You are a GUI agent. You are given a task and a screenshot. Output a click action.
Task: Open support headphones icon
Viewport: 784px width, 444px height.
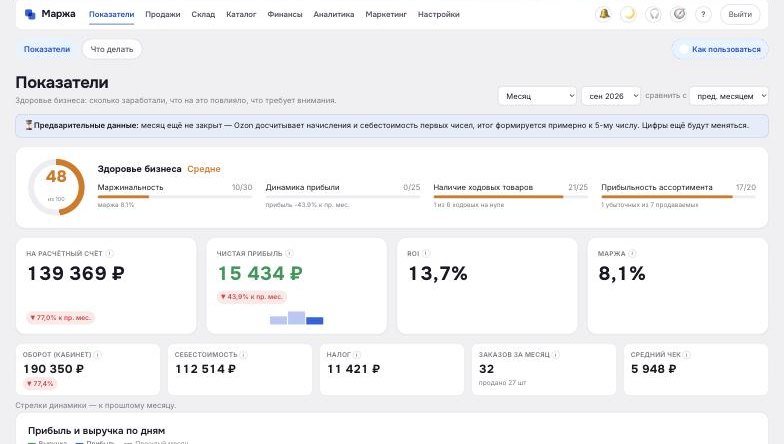[x=654, y=14]
